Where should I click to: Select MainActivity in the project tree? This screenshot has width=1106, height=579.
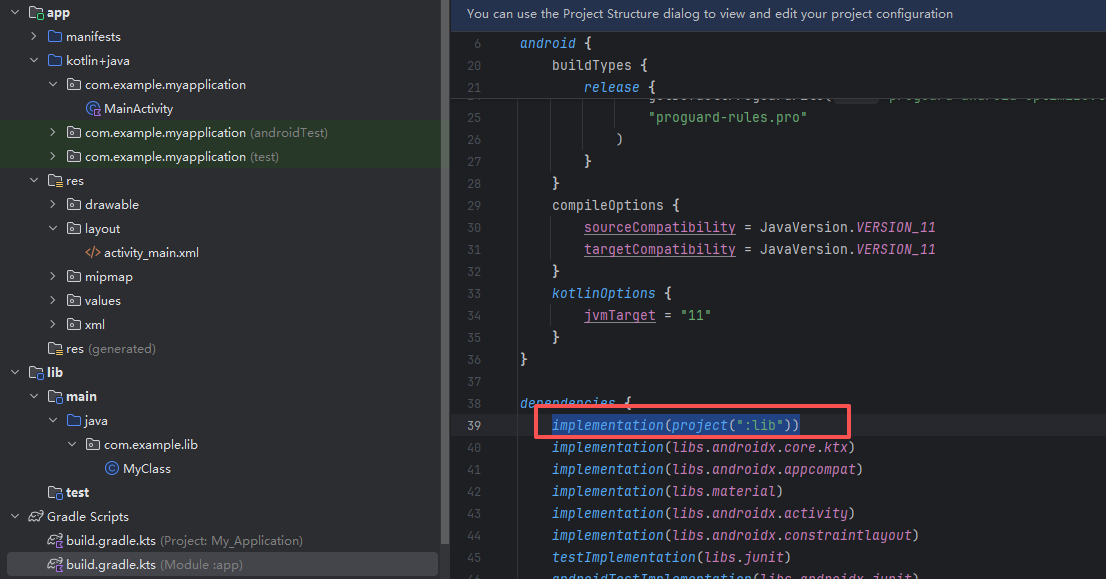click(x=138, y=109)
